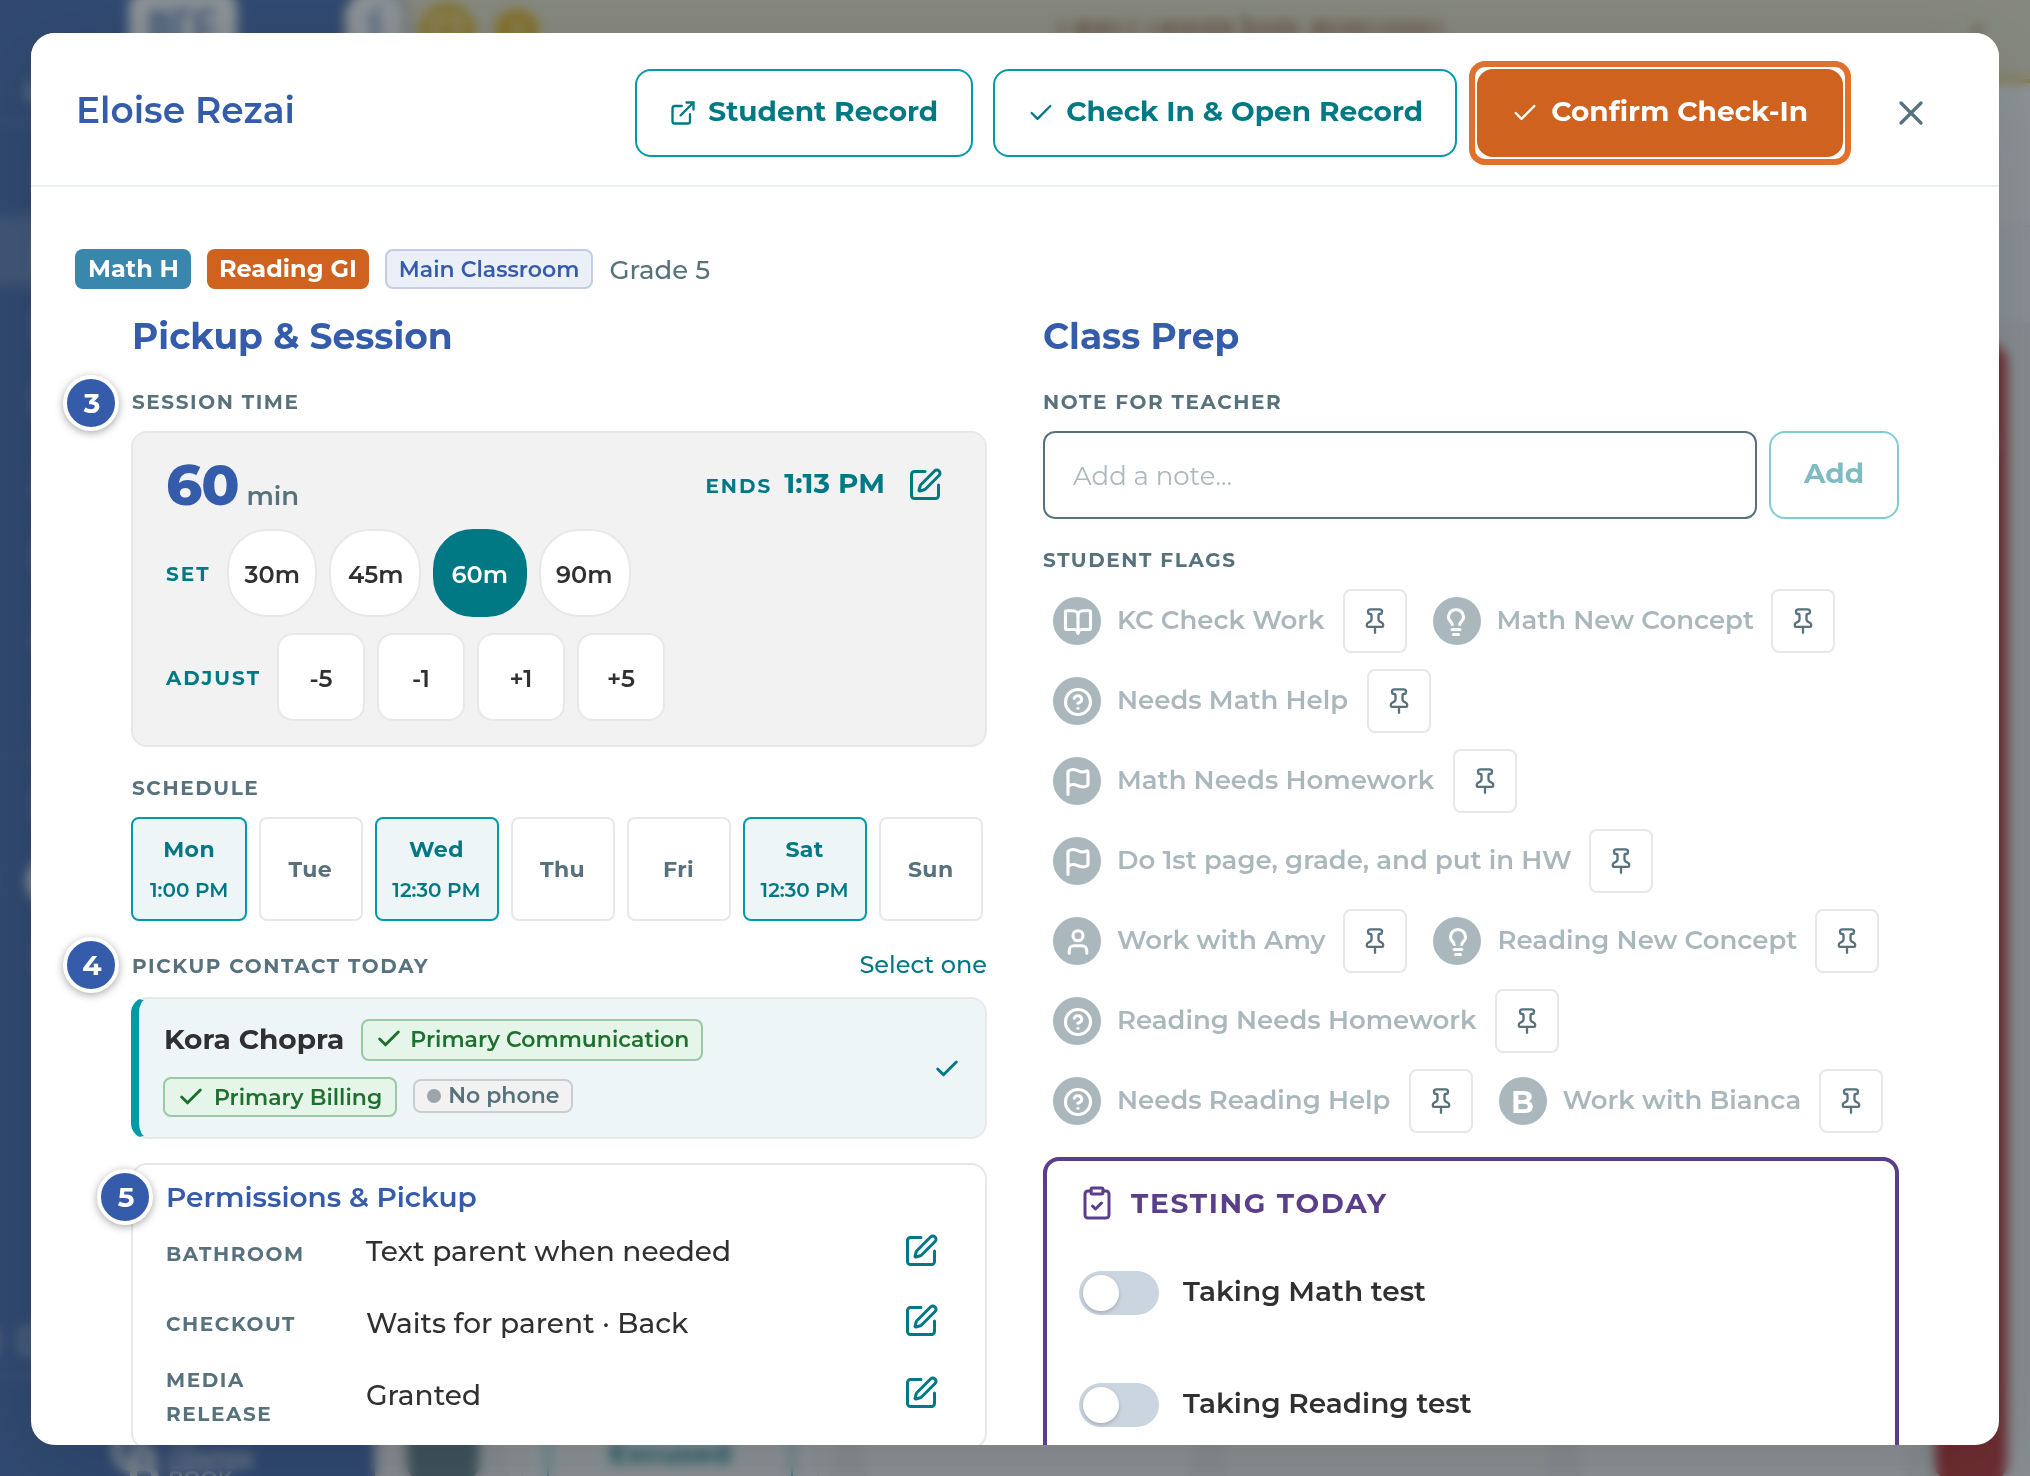Viewport: 2030px width, 1476px height.
Task: Click Check In & Open Record
Action: (1225, 113)
